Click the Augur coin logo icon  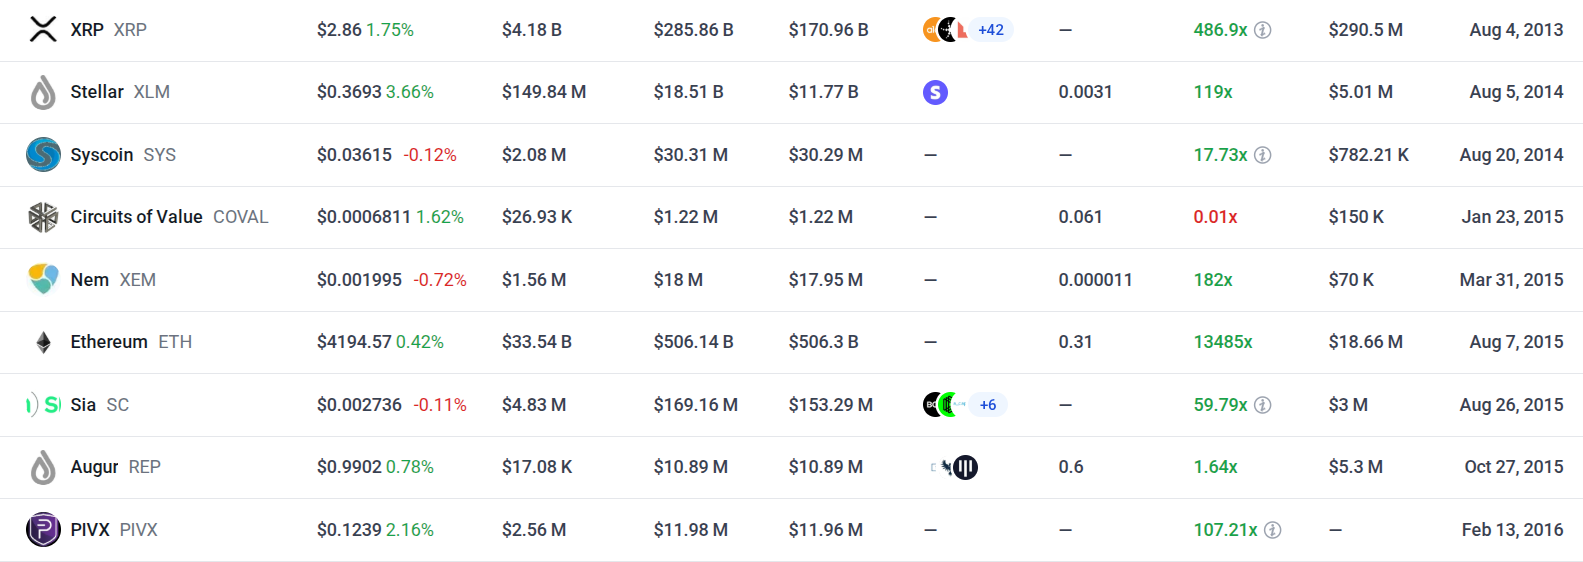[x=43, y=467]
